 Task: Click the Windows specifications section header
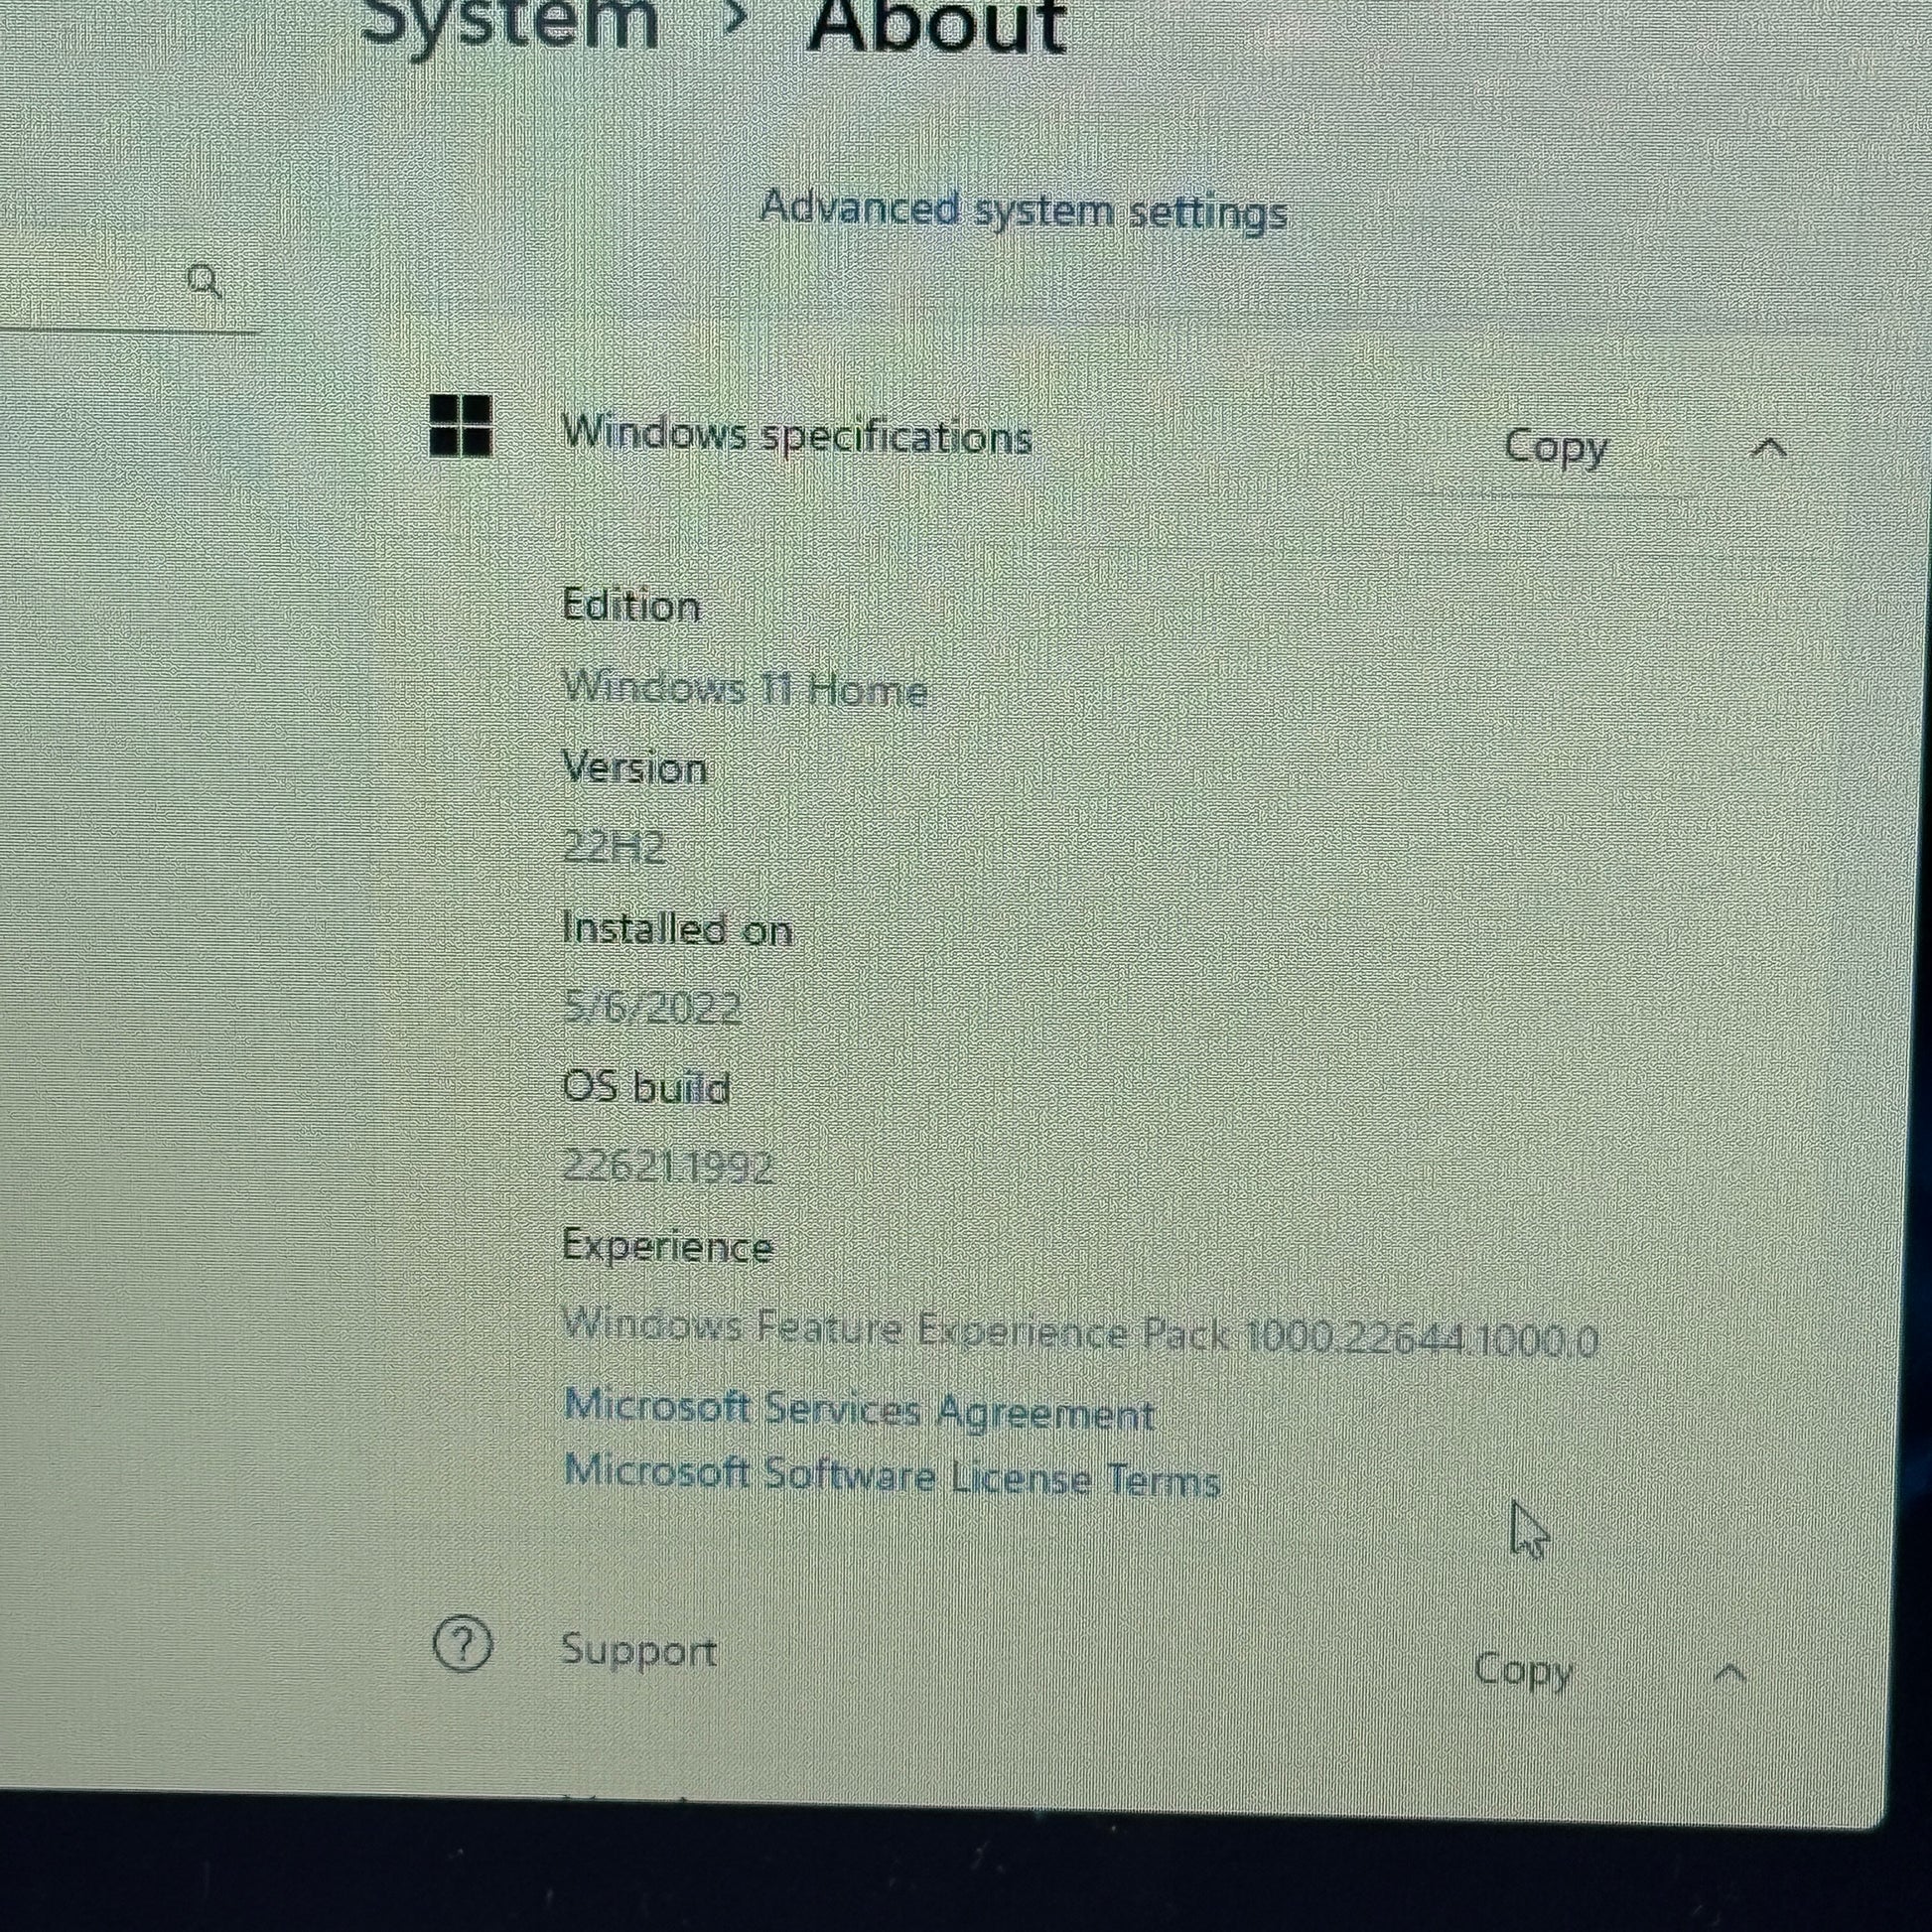[x=796, y=436]
